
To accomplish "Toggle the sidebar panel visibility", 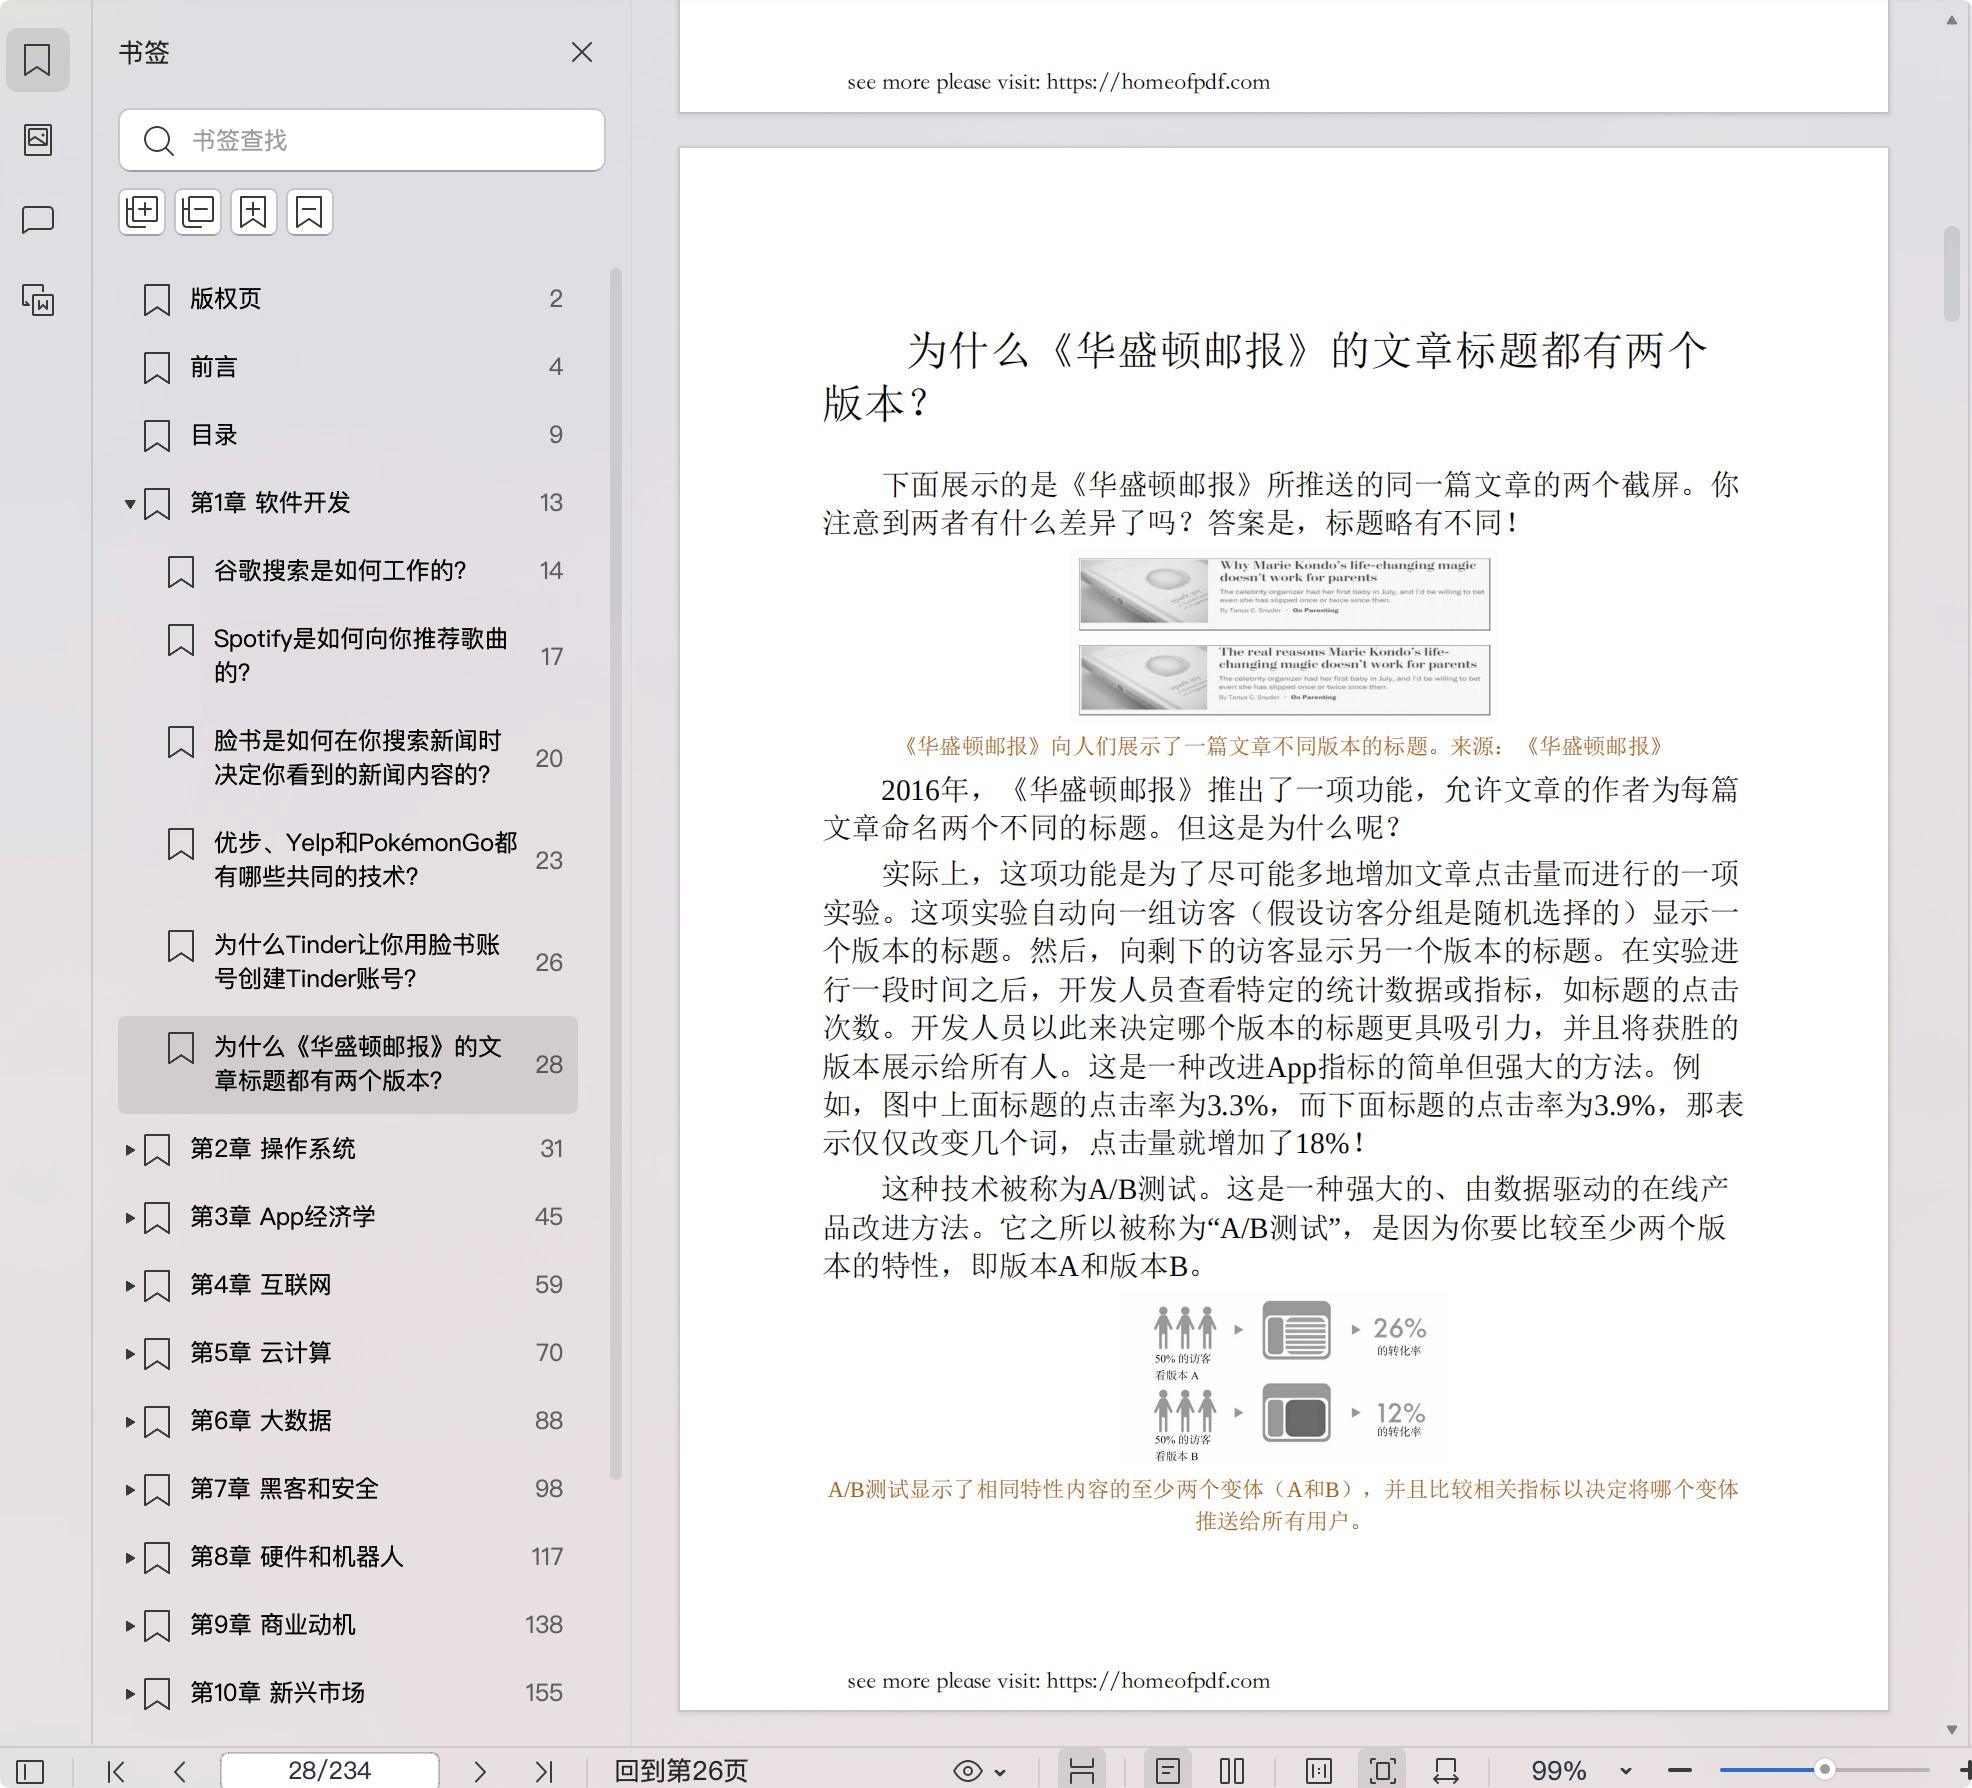I will coord(30,1771).
